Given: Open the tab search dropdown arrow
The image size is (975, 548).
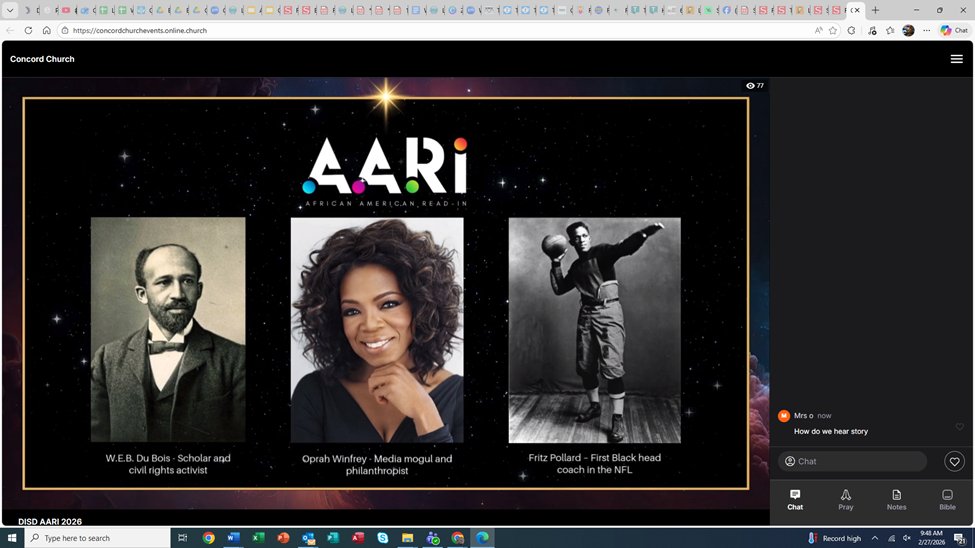Looking at the screenshot, I should pyautogui.click(x=10, y=10).
